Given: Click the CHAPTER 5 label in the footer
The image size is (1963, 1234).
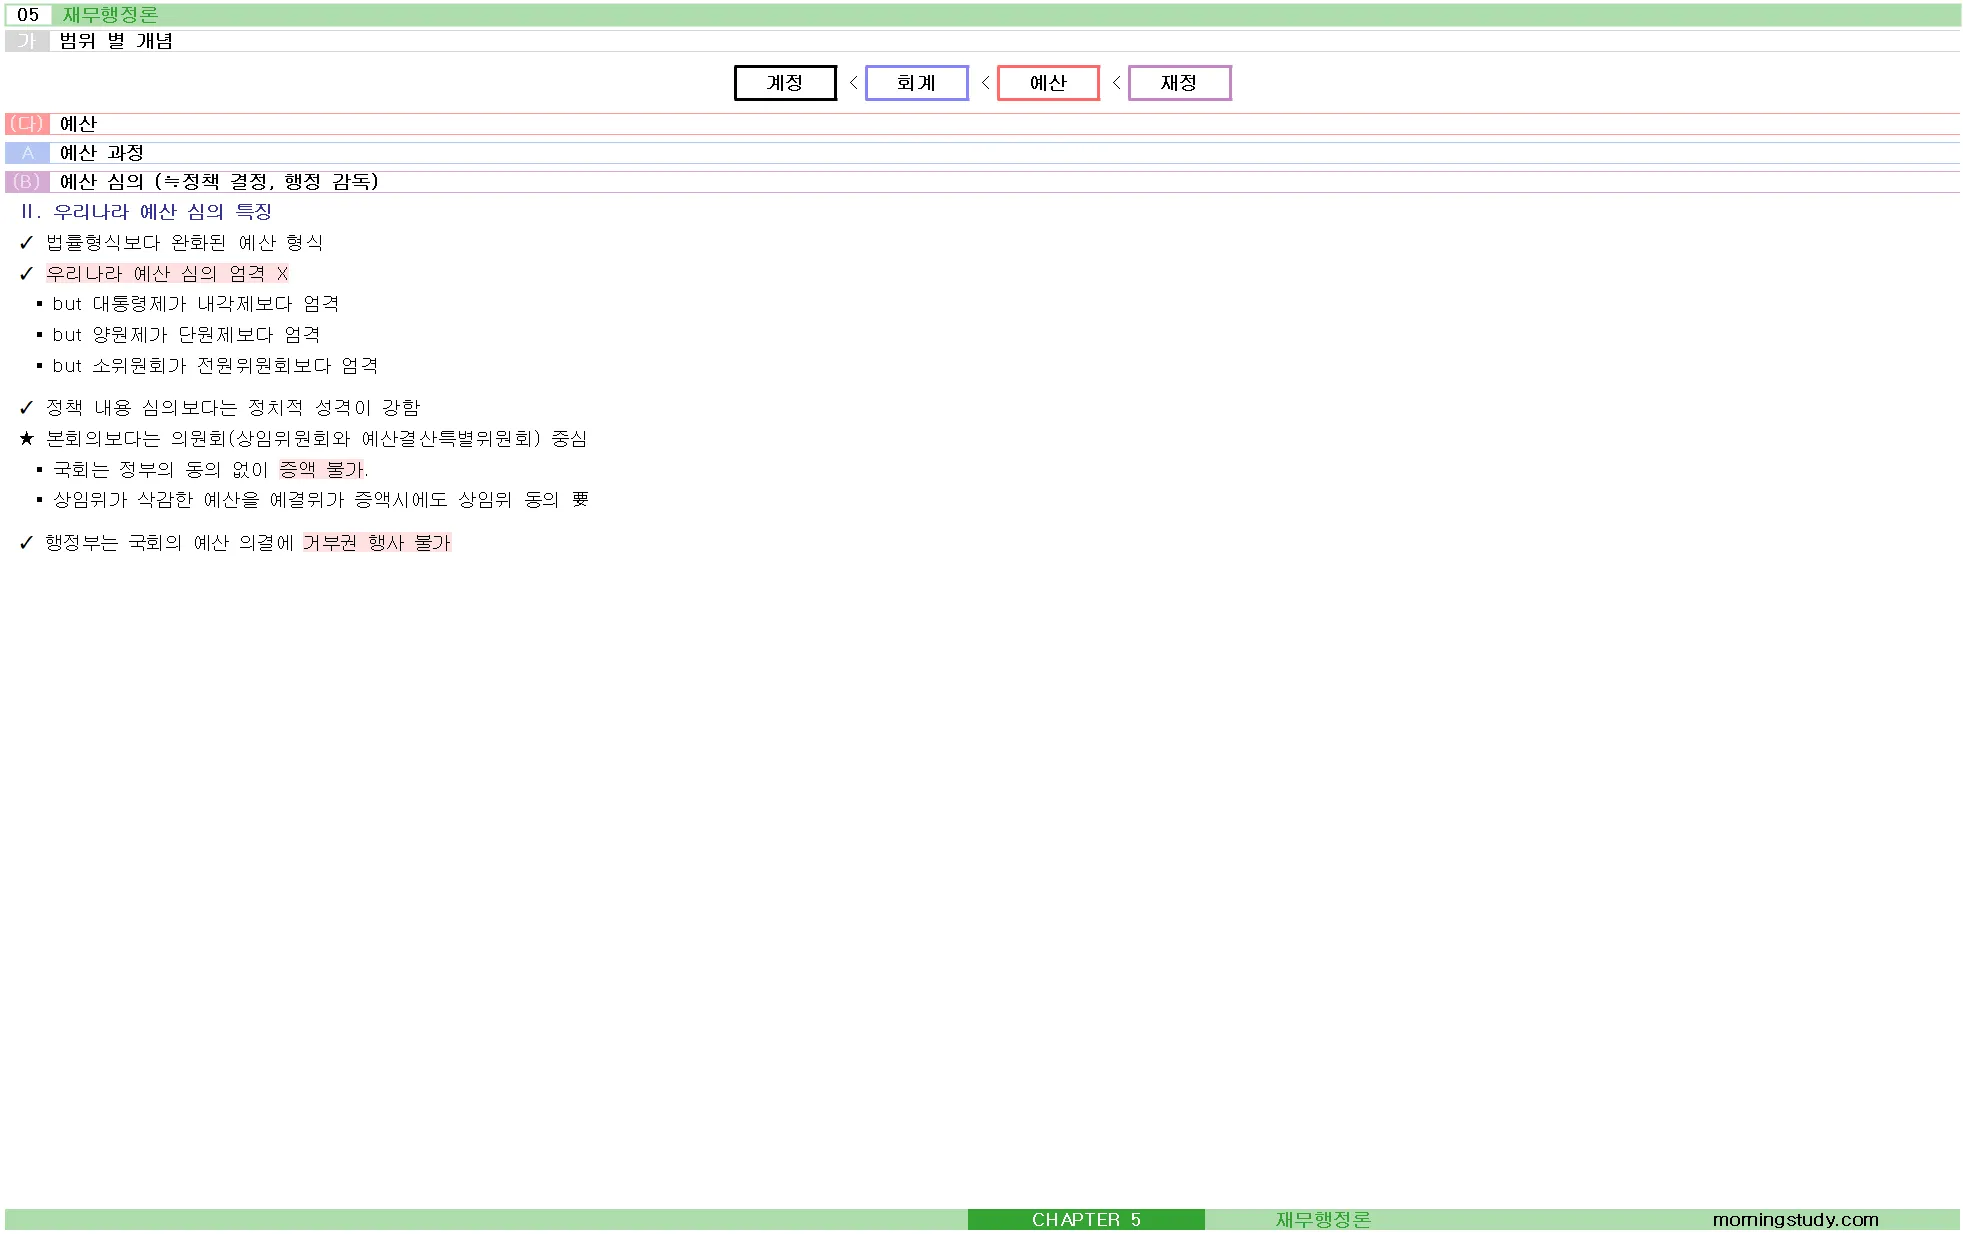Looking at the screenshot, I should click(x=1086, y=1220).
